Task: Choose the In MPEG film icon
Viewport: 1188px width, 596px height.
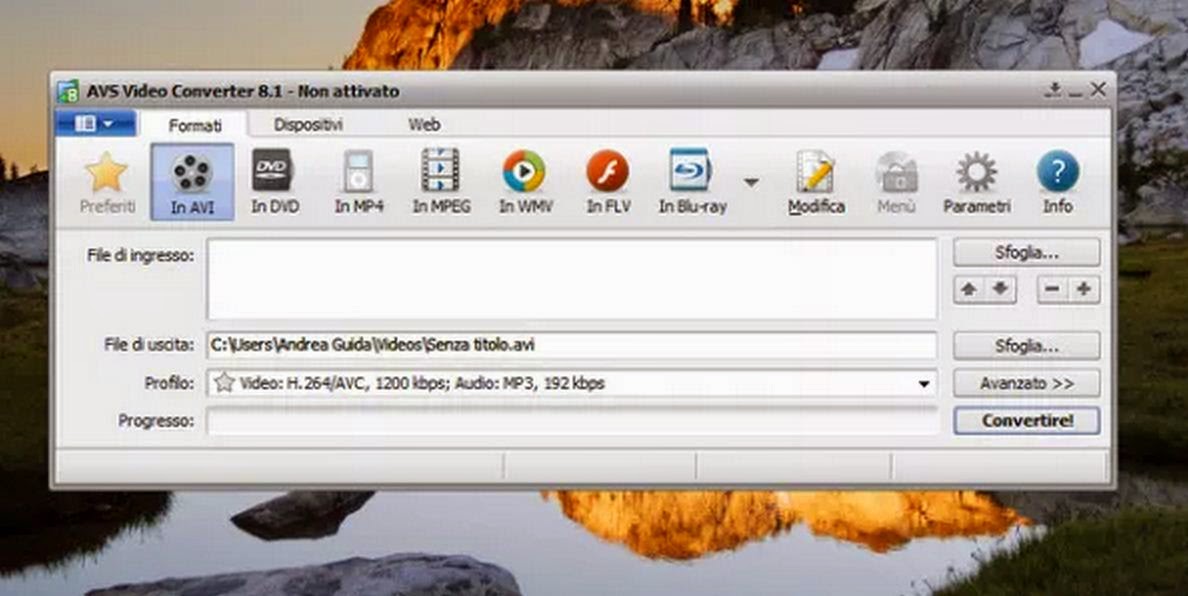Action: coord(441,183)
